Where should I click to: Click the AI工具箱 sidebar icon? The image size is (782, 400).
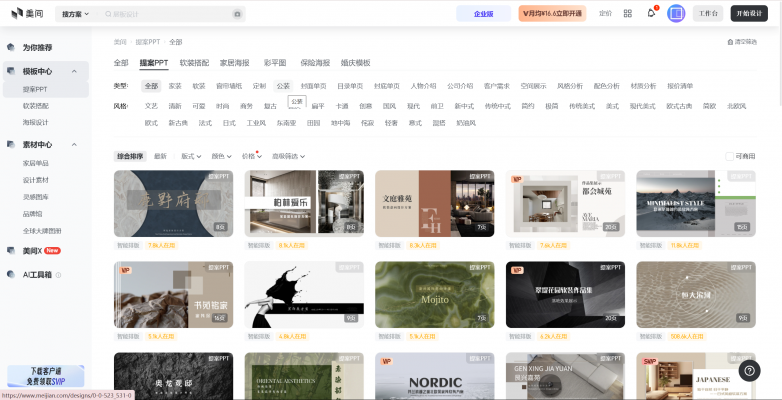pyautogui.click(x=11, y=275)
